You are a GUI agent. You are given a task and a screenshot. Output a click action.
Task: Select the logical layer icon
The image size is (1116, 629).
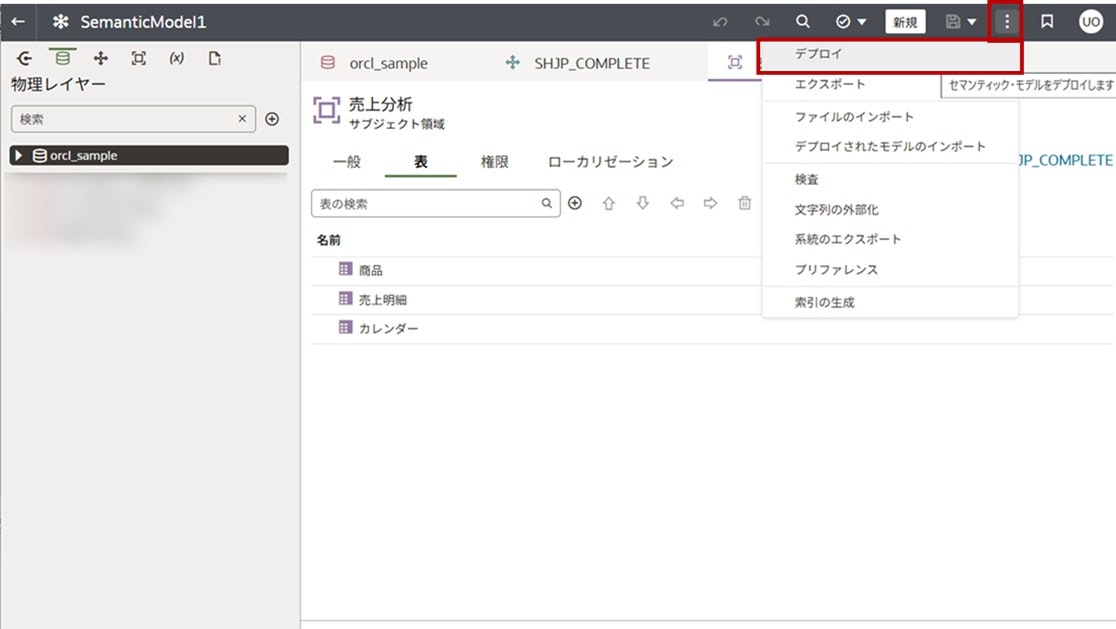point(100,58)
